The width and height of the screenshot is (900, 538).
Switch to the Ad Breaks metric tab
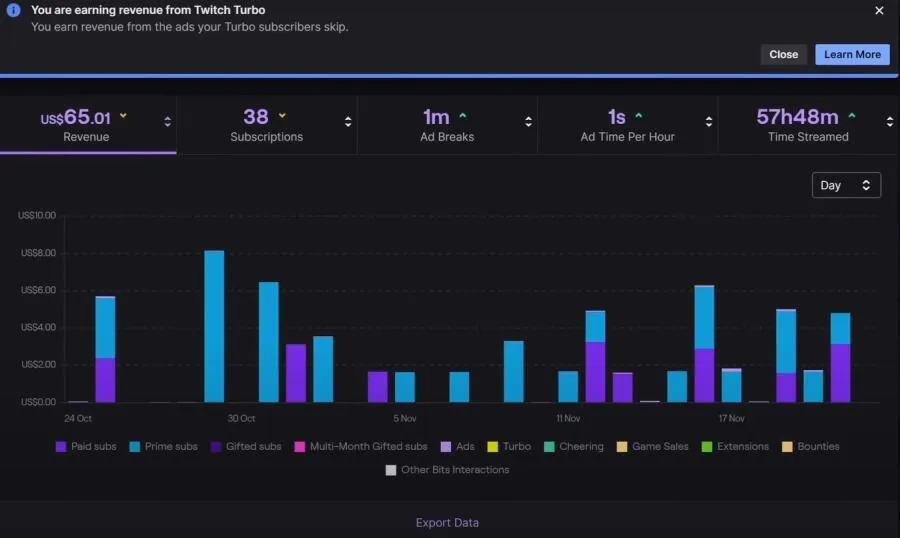[447, 125]
